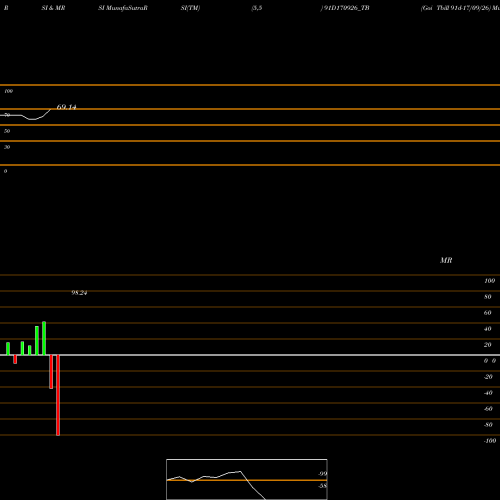Click the -20 label on MR axis
Screen dimensions: 500x500
click(488, 377)
